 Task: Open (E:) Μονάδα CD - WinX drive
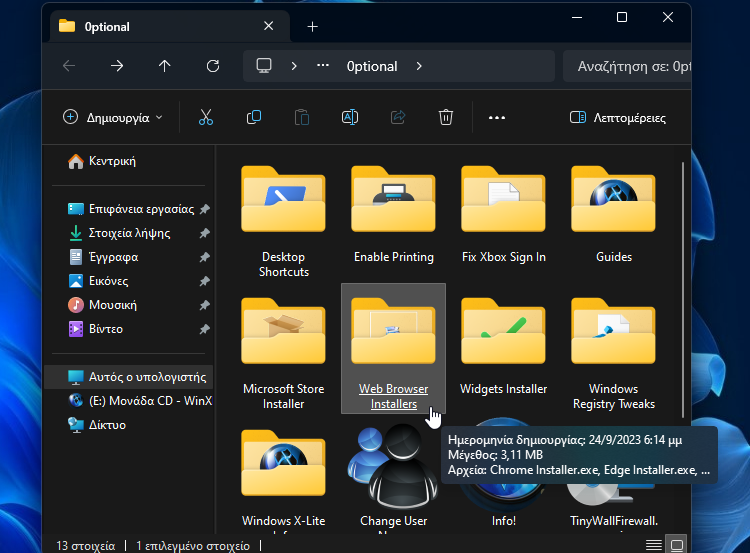(140, 401)
